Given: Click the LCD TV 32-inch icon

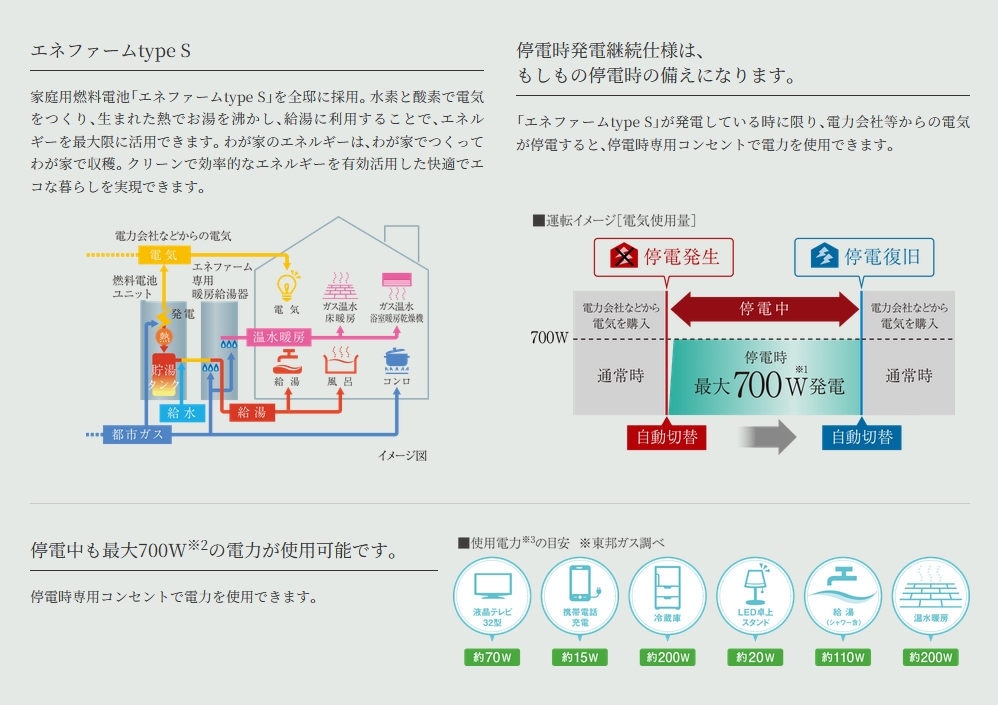Looking at the screenshot, I should [x=492, y=596].
